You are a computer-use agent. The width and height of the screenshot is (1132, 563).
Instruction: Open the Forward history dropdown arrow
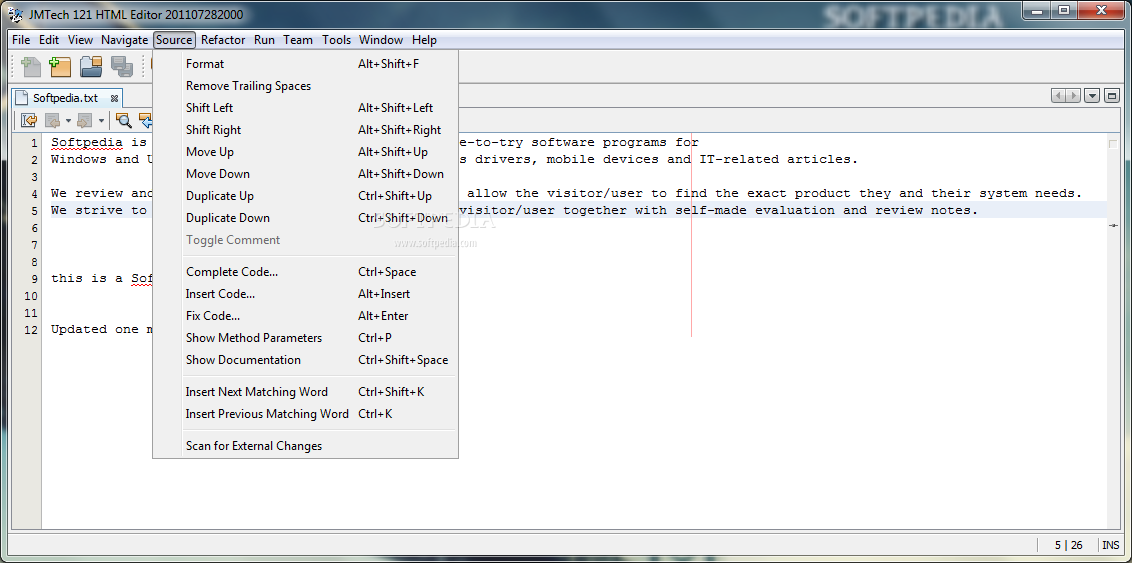[101, 121]
